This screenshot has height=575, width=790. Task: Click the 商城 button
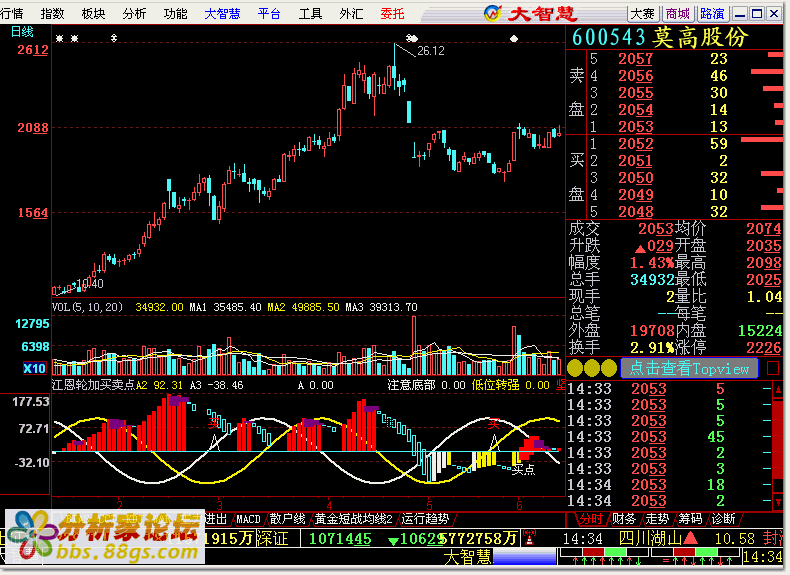click(x=678, y=14)
